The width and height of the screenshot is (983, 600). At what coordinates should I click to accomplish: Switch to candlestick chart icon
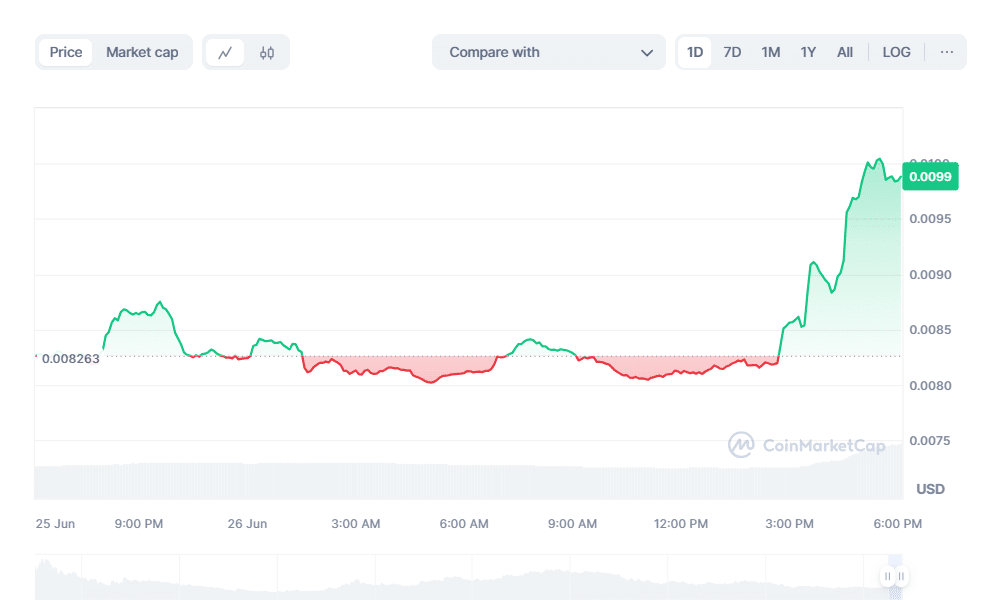click(x=267, y=53)
